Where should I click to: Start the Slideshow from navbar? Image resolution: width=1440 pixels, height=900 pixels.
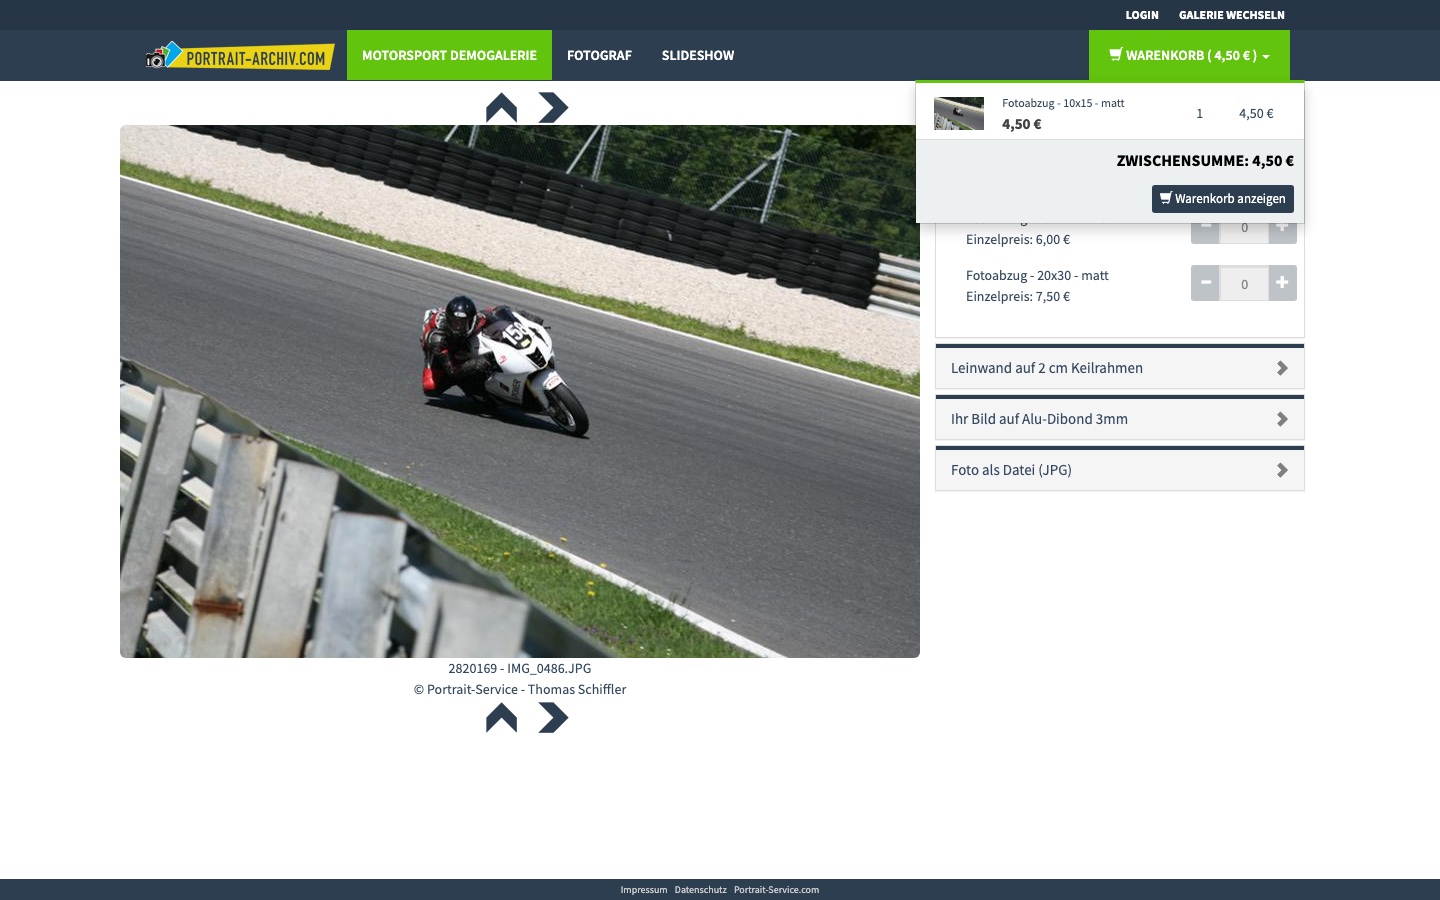[x=698, y=55]
